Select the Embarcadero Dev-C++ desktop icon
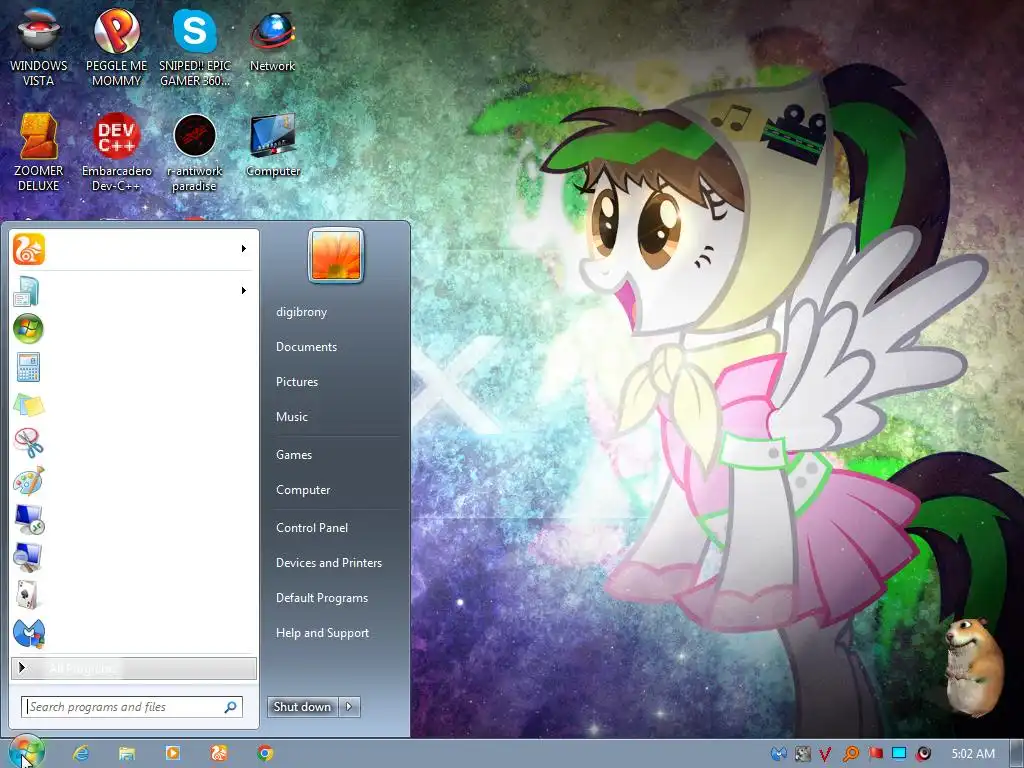The width and height of the screenshot is (1024, 768). pyautogui.click(x=116, y=152)
